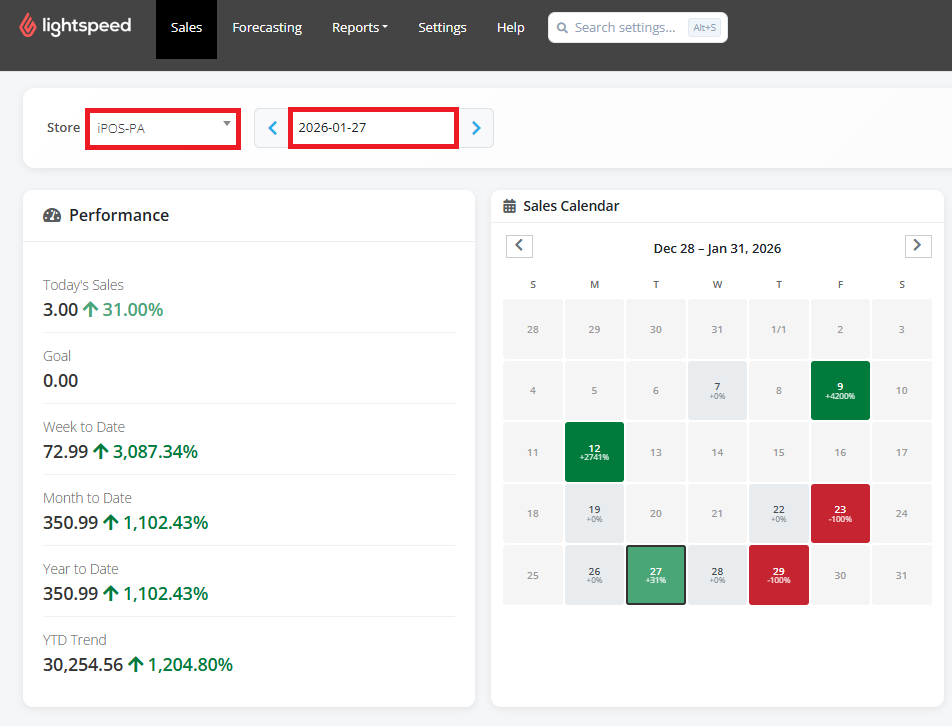Click the Sales Calendar icon

(509, 206)
